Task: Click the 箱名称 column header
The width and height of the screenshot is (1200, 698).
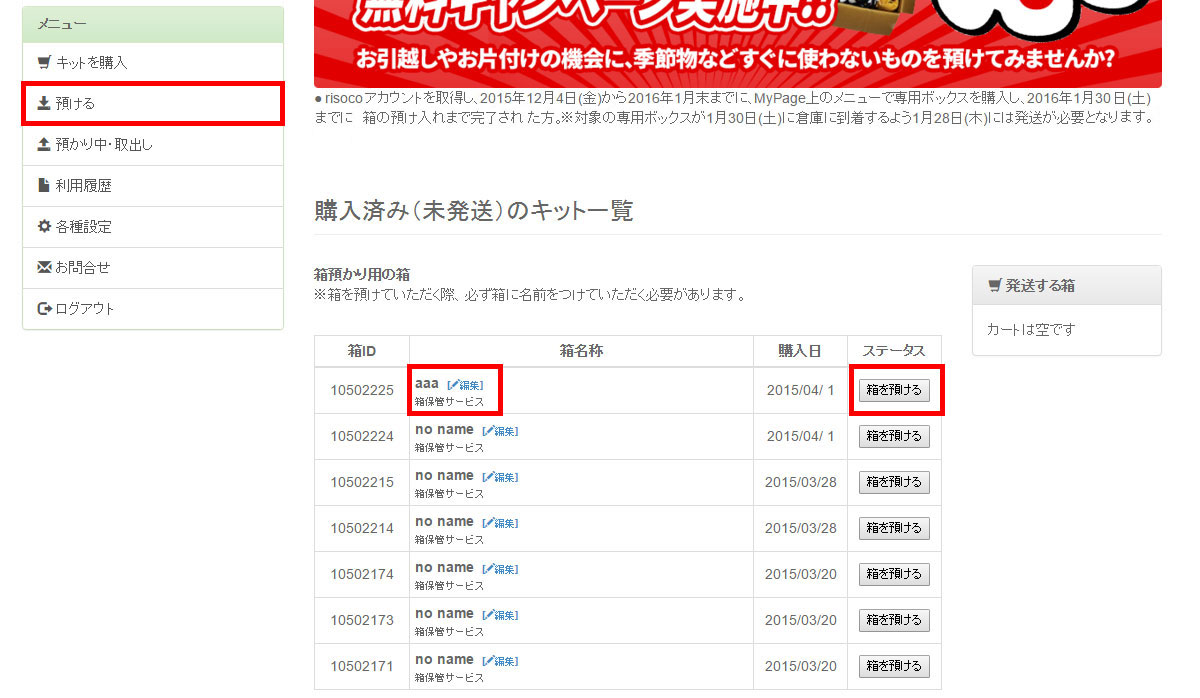Action: (x=581, y=351)
